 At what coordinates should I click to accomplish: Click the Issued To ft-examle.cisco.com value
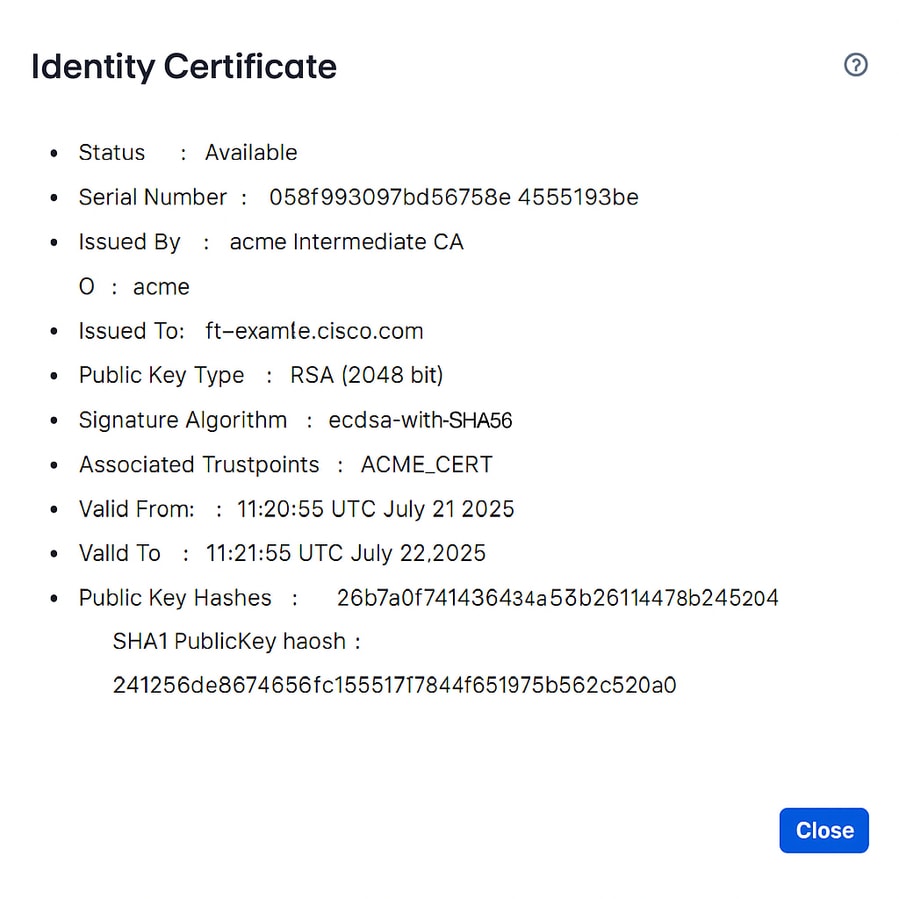[314, 331]
